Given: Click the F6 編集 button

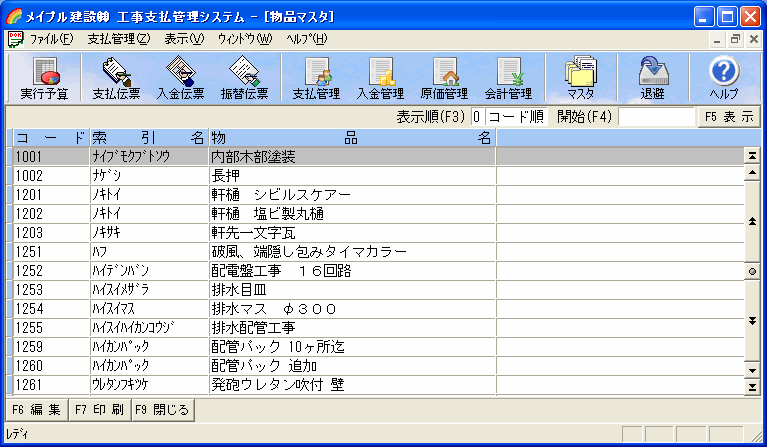Looking at the screenshot, I should pos(36,409).
